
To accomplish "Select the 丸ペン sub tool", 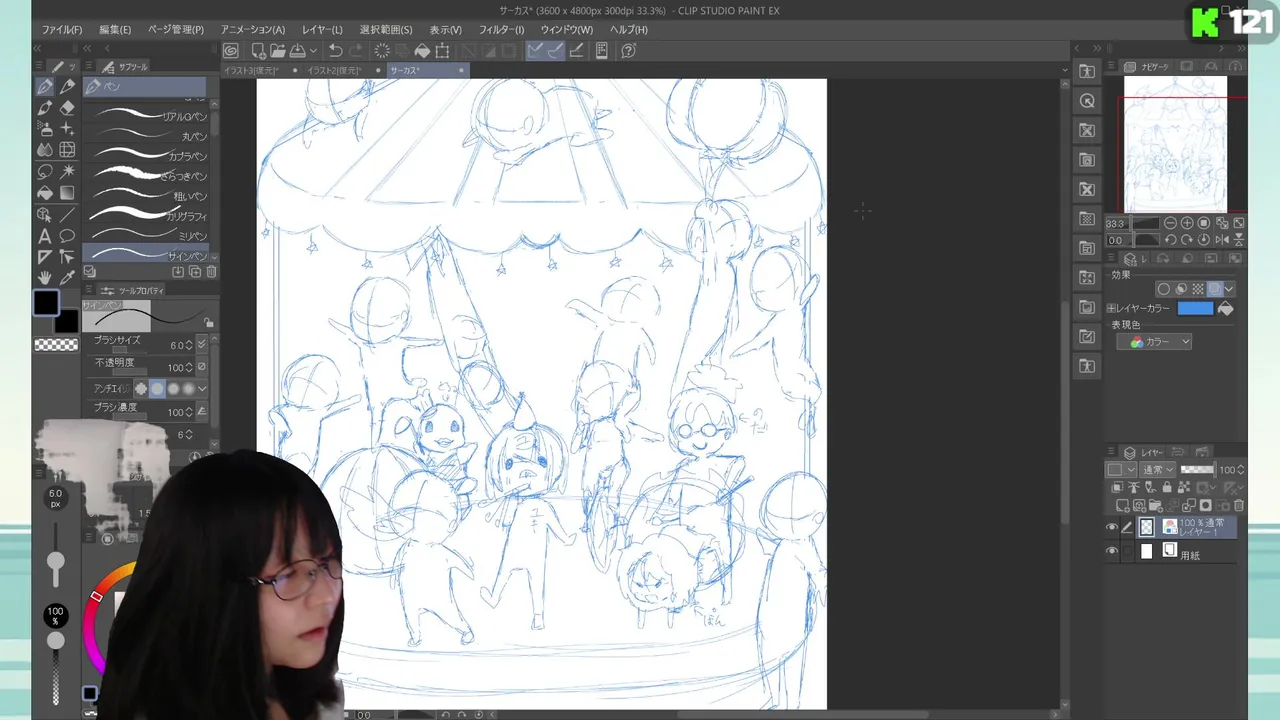I will tap(146, 136).
